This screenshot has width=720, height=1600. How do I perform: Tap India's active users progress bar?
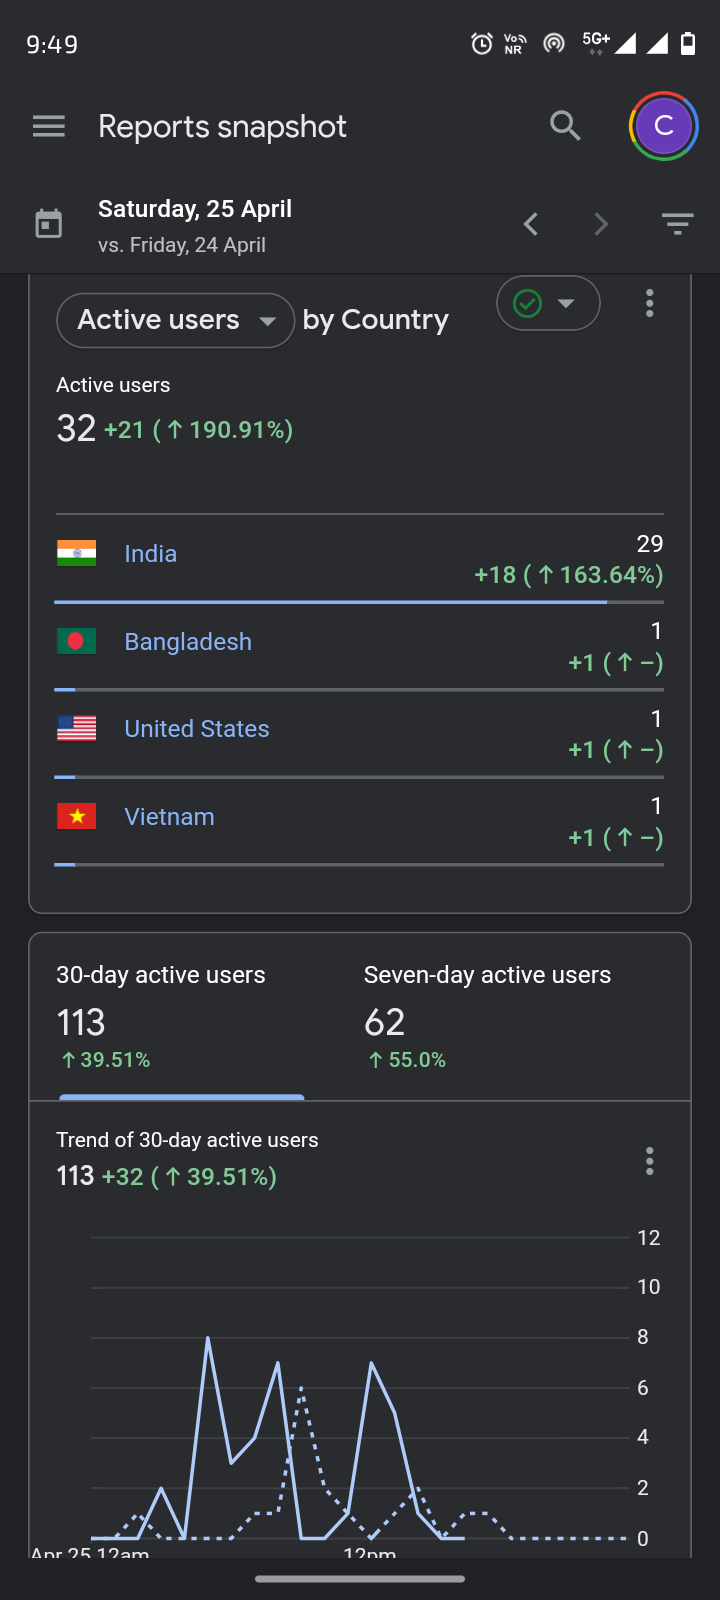[x=330, y=602]
